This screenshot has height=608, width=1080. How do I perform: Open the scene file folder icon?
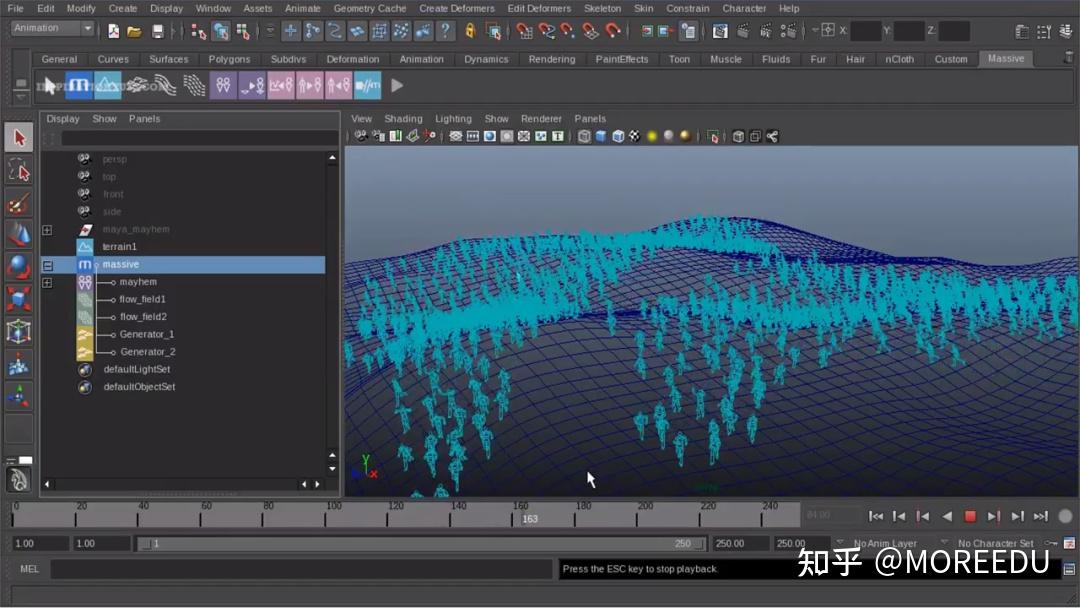click(x=134, y=31)
